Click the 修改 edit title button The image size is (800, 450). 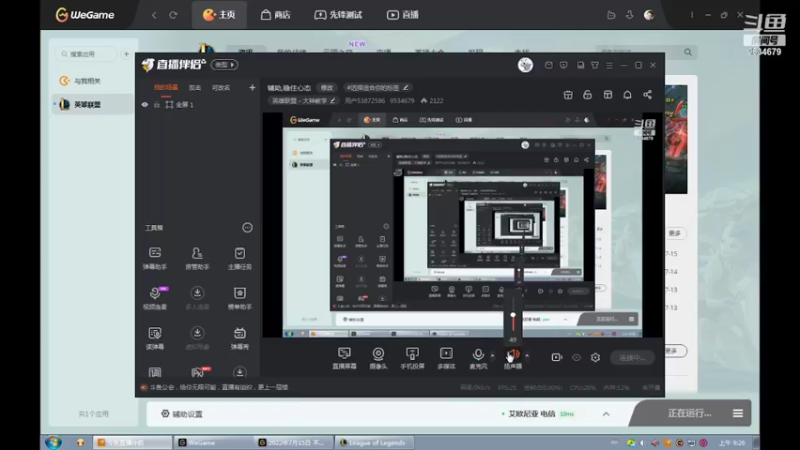point(327,88)
